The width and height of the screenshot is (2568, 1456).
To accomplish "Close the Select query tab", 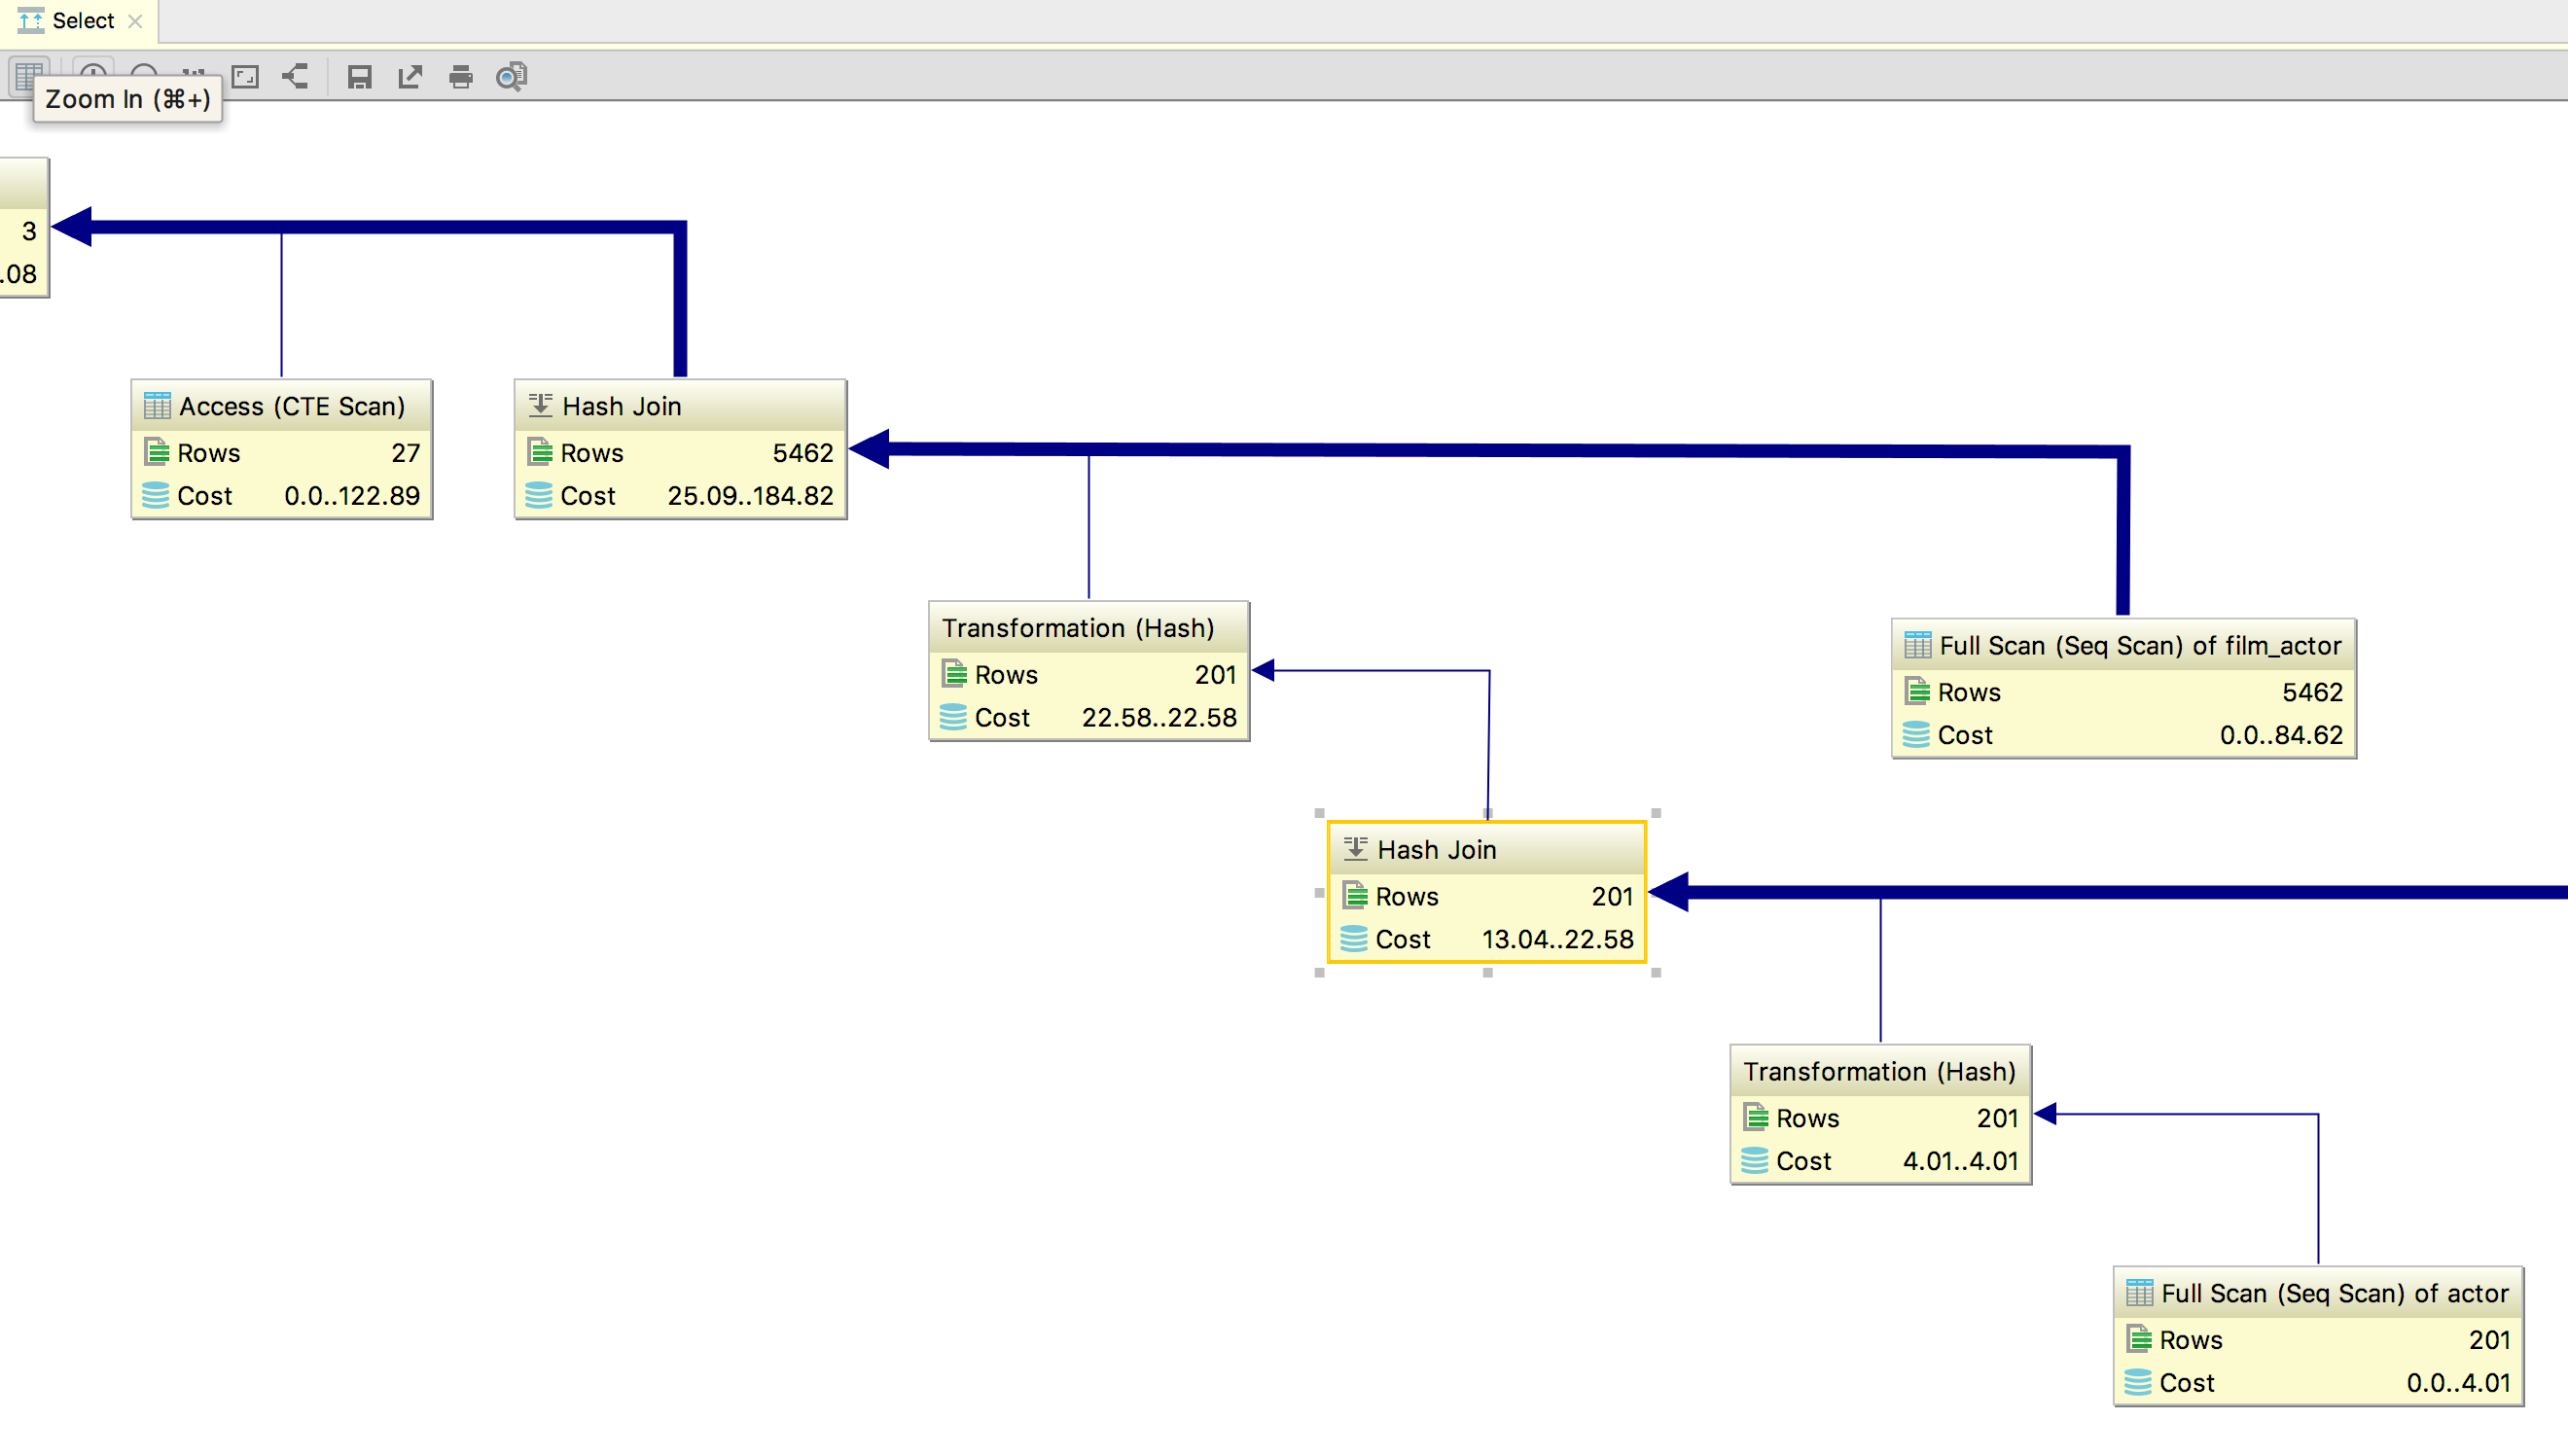I will coord(136,21).
